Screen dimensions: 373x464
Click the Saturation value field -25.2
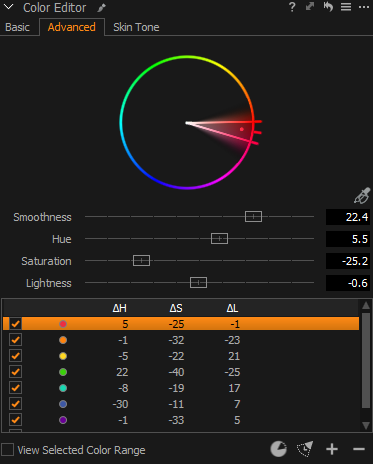tap(348, 261)
